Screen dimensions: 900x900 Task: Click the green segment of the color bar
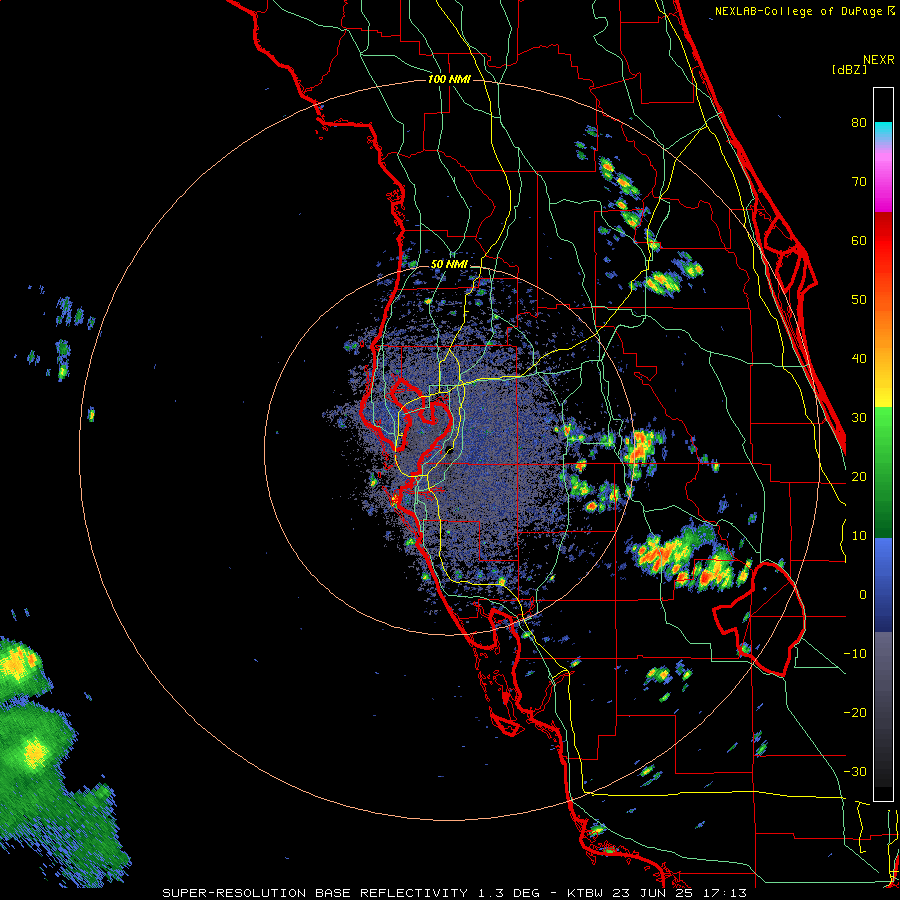883,472
